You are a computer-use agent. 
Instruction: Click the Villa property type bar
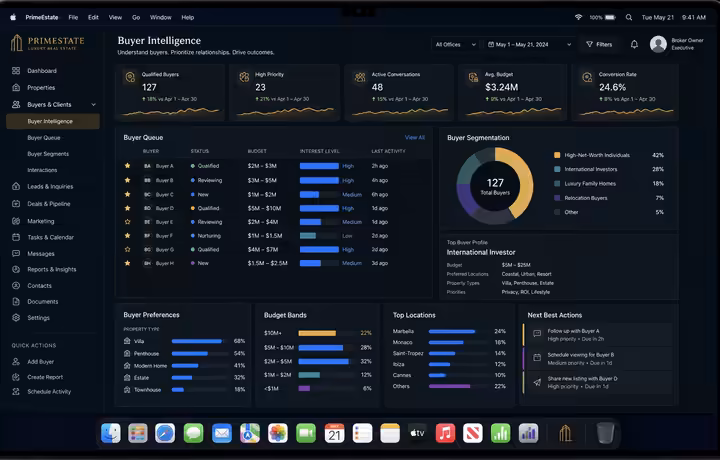(197, 341)
